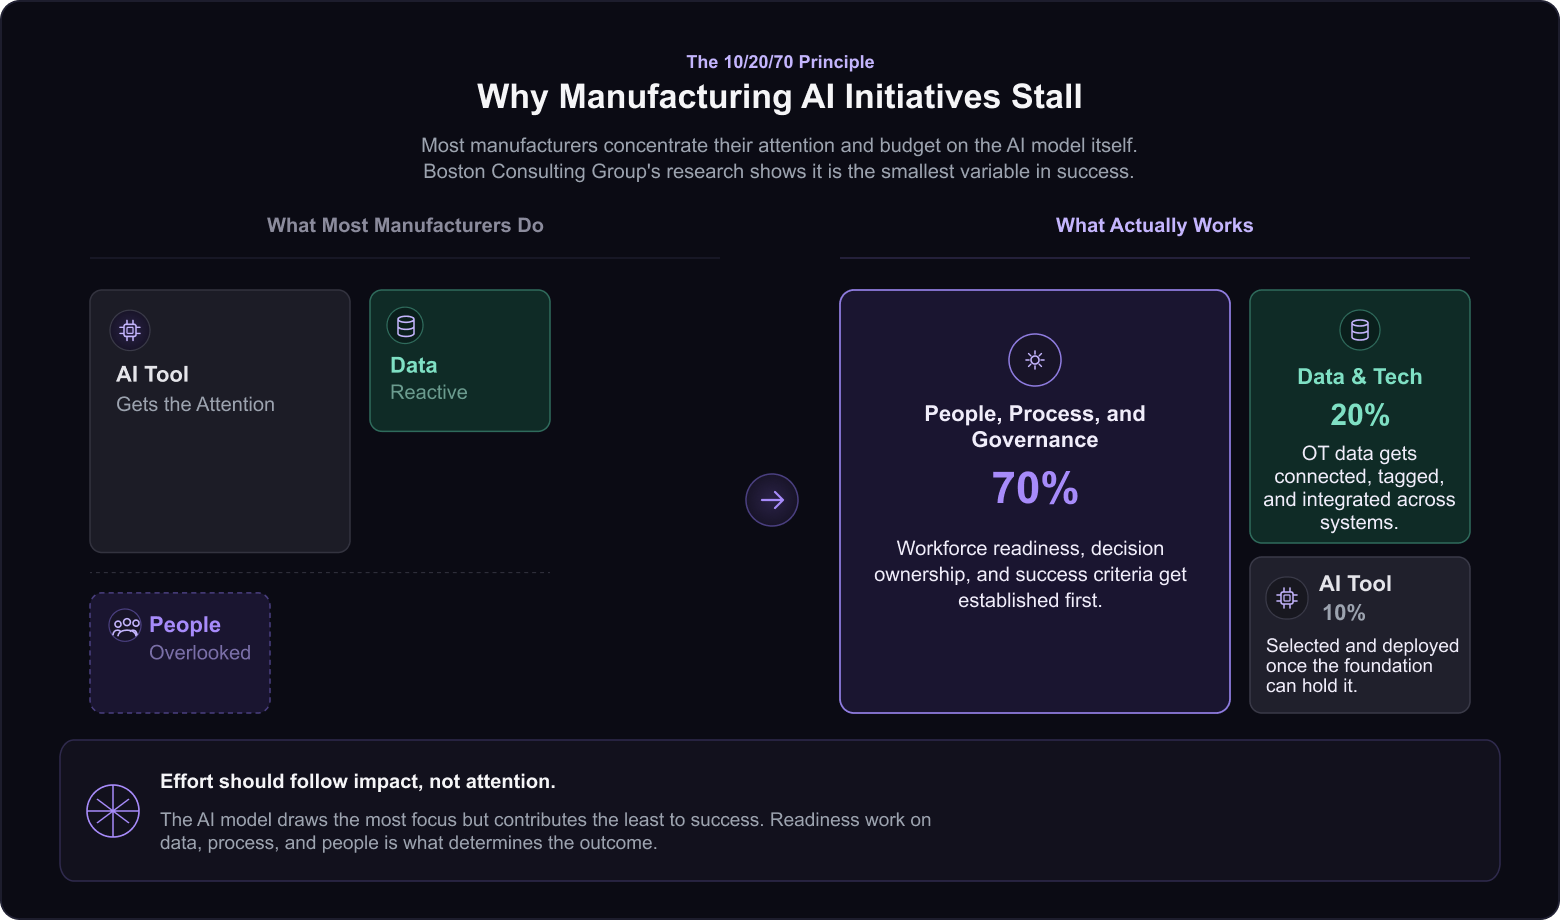Click the 'What Most Manufacturers Do' heading
The width and height of the screenshot is (1560, 920).
tap(405, 225)
